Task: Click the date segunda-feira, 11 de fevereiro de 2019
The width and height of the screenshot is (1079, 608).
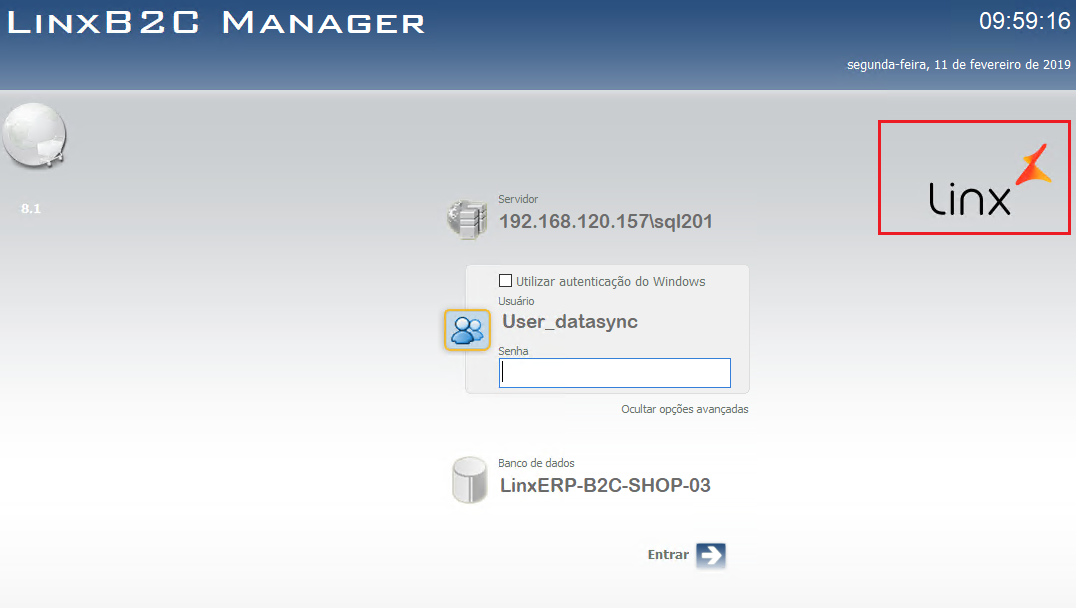Action: [x=959, y=65]
